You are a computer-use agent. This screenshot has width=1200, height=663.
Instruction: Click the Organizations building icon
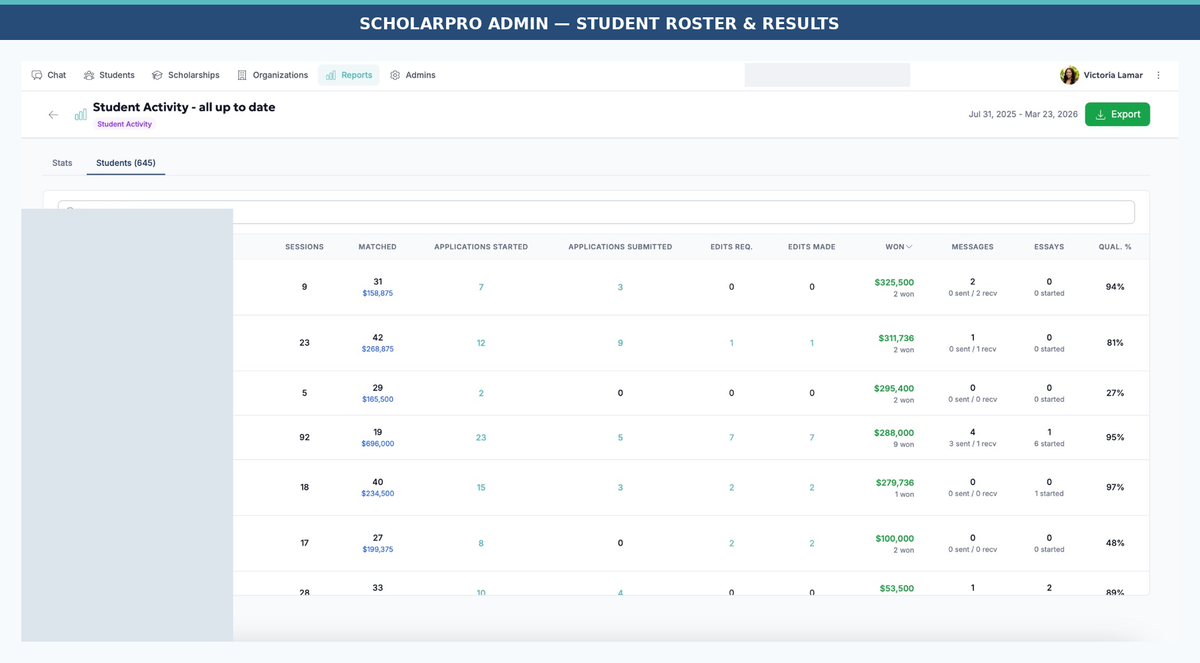coord(242,75)
